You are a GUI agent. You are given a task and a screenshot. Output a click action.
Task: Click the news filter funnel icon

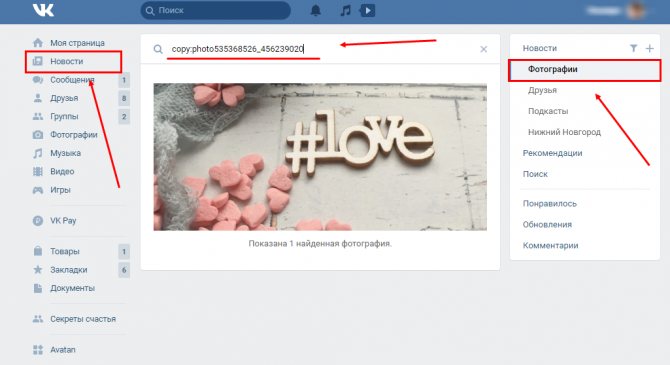633,48
